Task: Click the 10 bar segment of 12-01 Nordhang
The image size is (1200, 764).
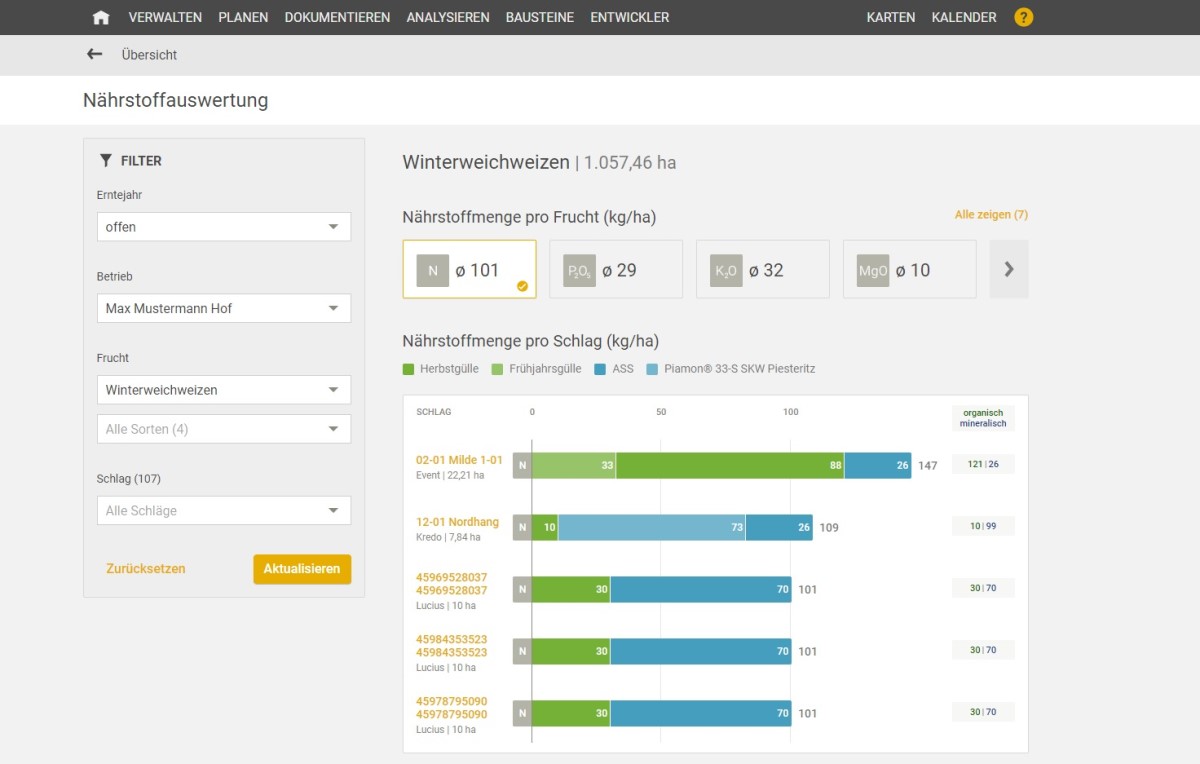Action: click(x=545, y=527)
